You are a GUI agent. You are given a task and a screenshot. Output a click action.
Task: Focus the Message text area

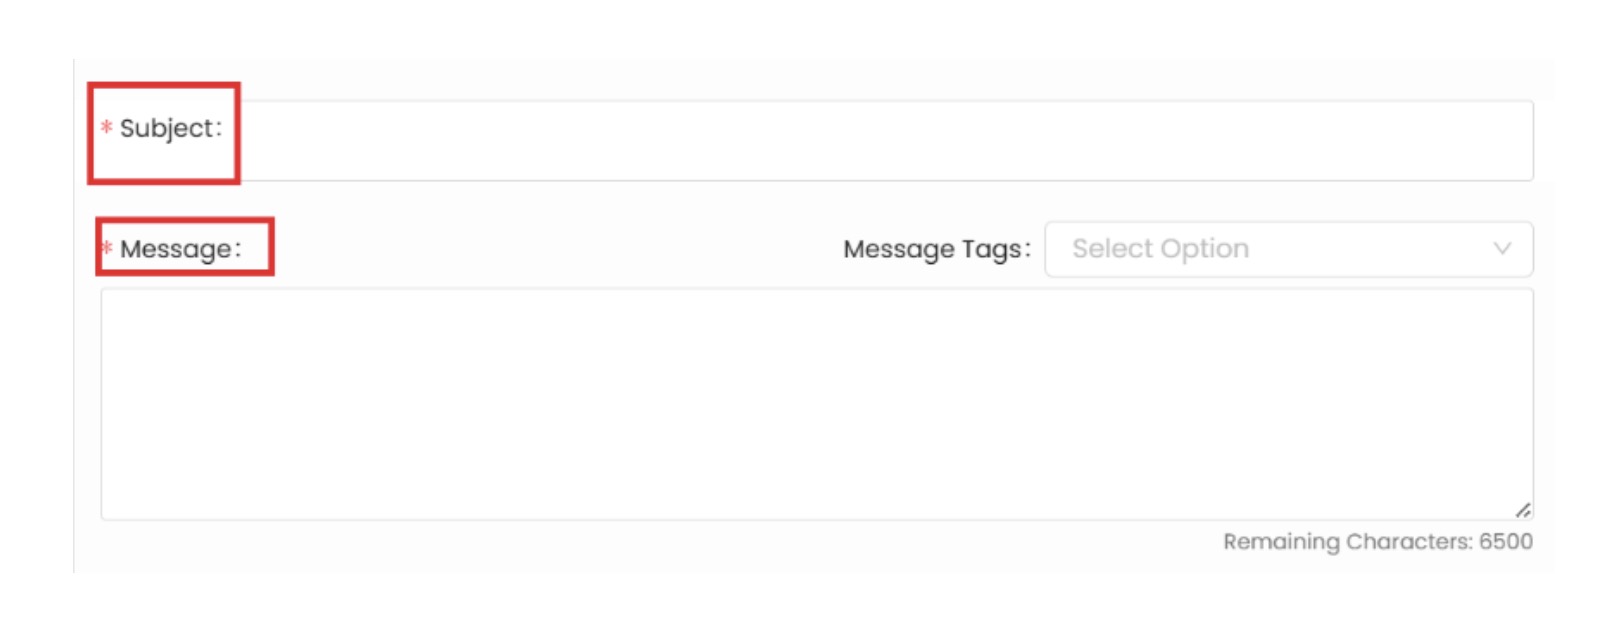[816, 403]
